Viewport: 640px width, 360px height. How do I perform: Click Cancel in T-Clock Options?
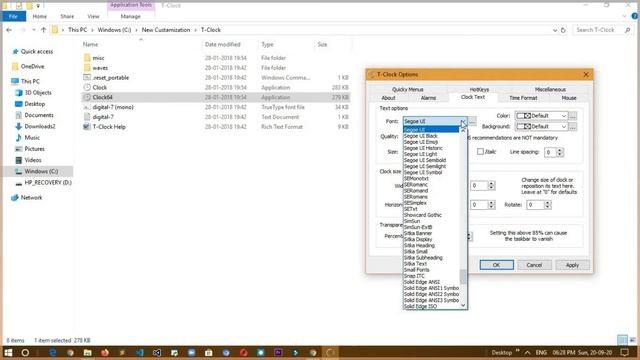click(x=534, y=265)
